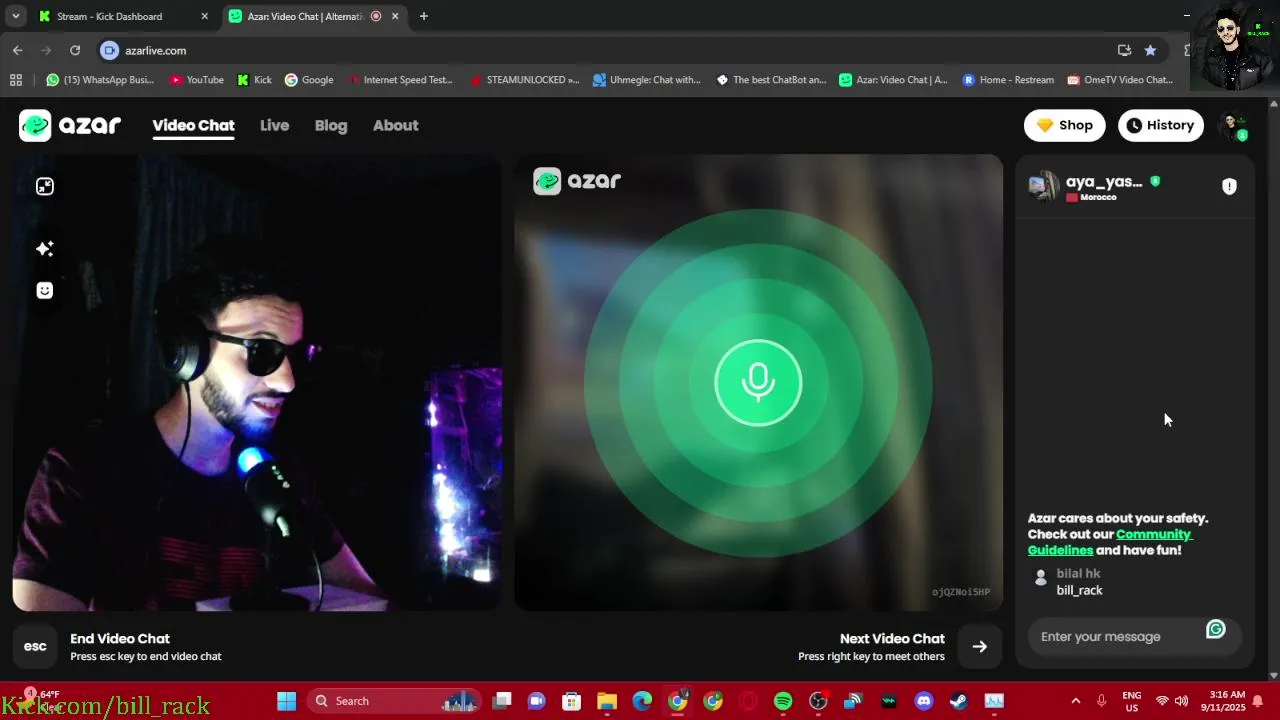Open the sparkle effects icon
Screen dimensions: 1280x720
[x=44, y=248]
